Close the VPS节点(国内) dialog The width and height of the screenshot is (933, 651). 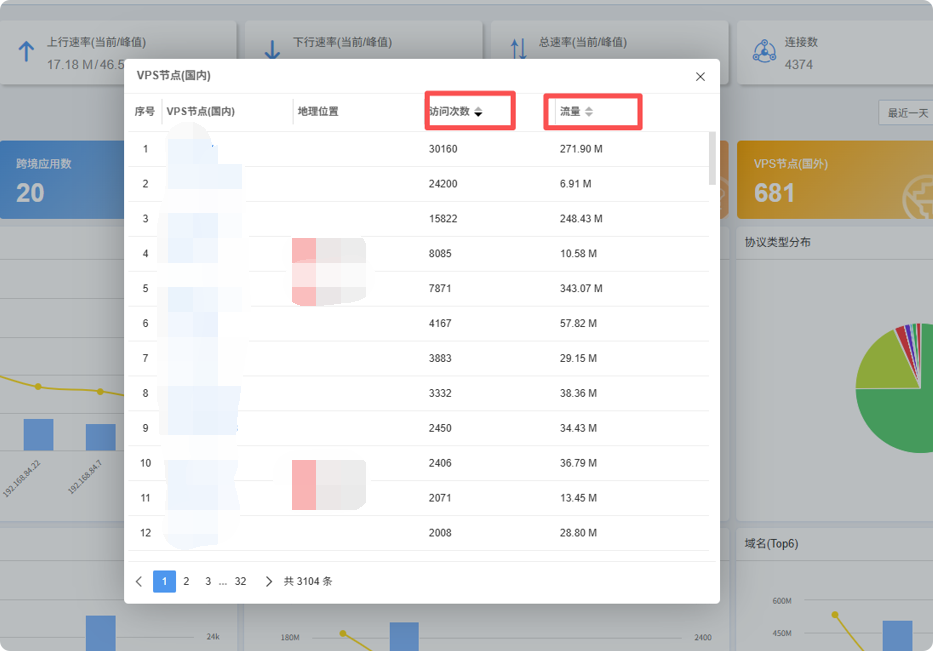(700, 77)
